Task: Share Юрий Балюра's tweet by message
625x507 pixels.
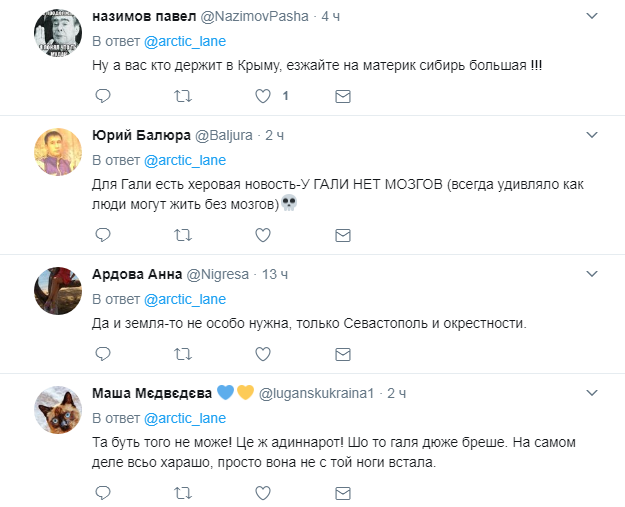Action: tap(342, 235)
